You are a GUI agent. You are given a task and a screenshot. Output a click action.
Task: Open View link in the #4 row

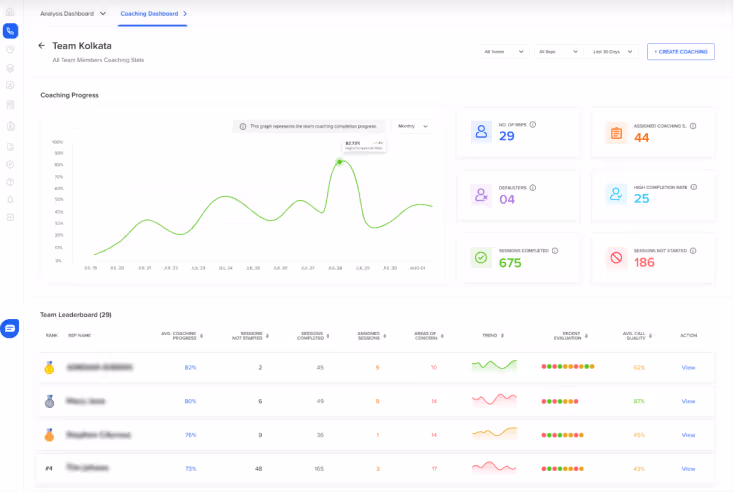point(688,469)
